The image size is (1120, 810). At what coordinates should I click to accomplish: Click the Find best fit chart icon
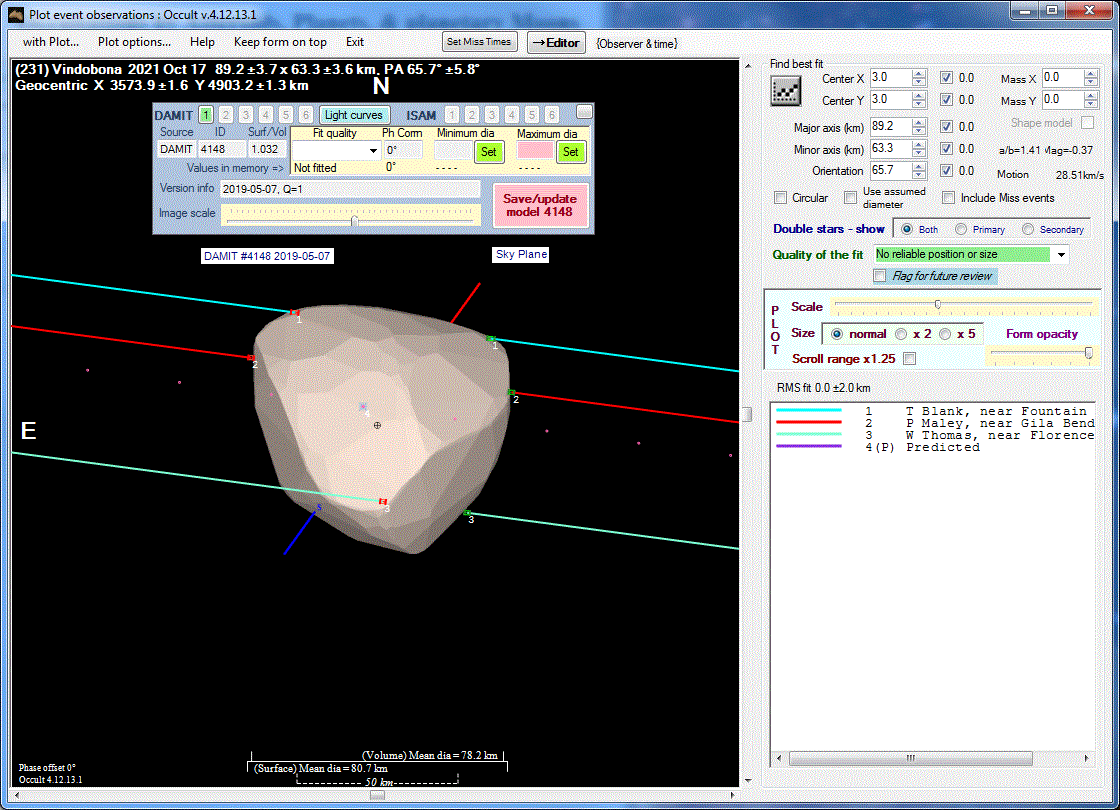tap(785, 90)
